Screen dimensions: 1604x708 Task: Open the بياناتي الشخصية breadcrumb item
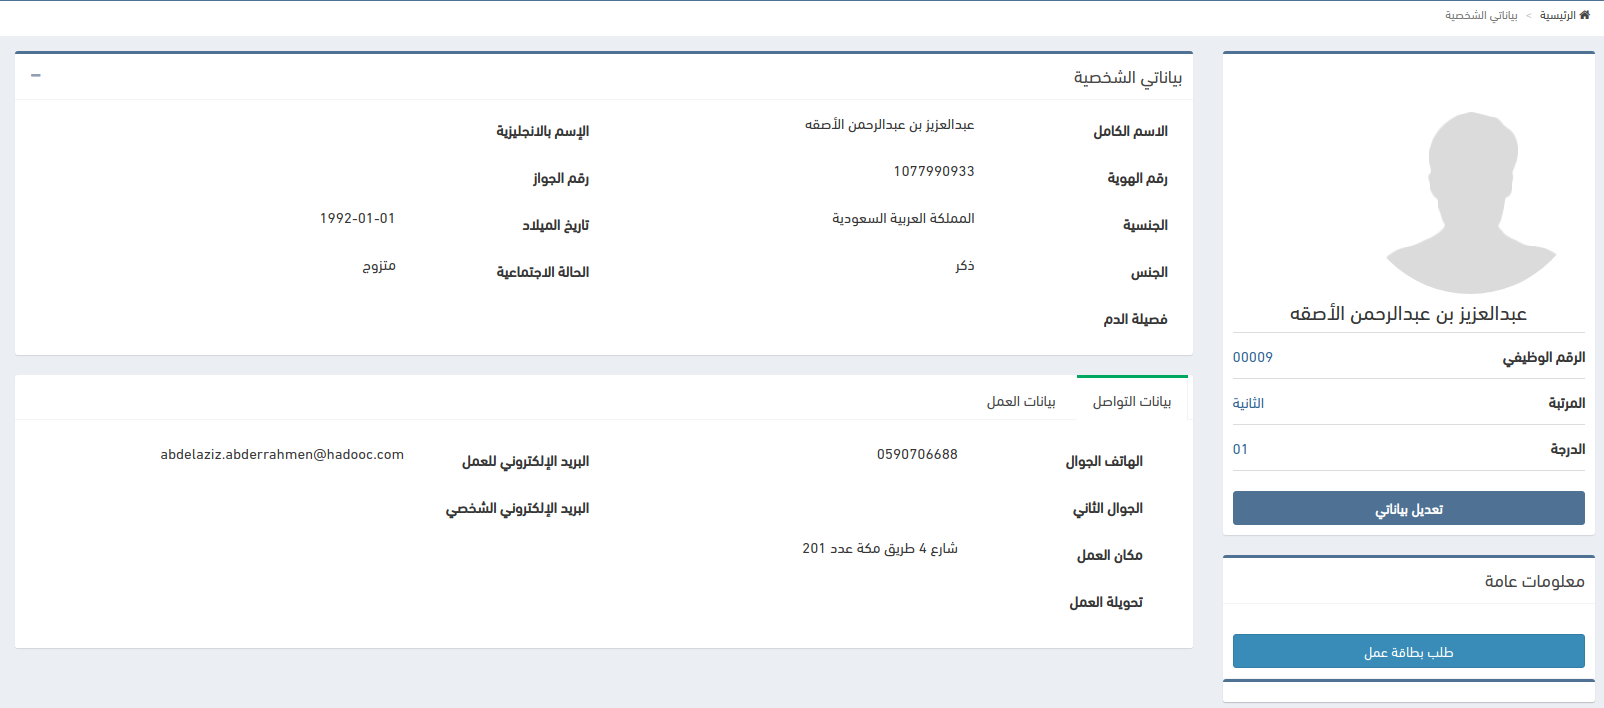point(1480,16)
